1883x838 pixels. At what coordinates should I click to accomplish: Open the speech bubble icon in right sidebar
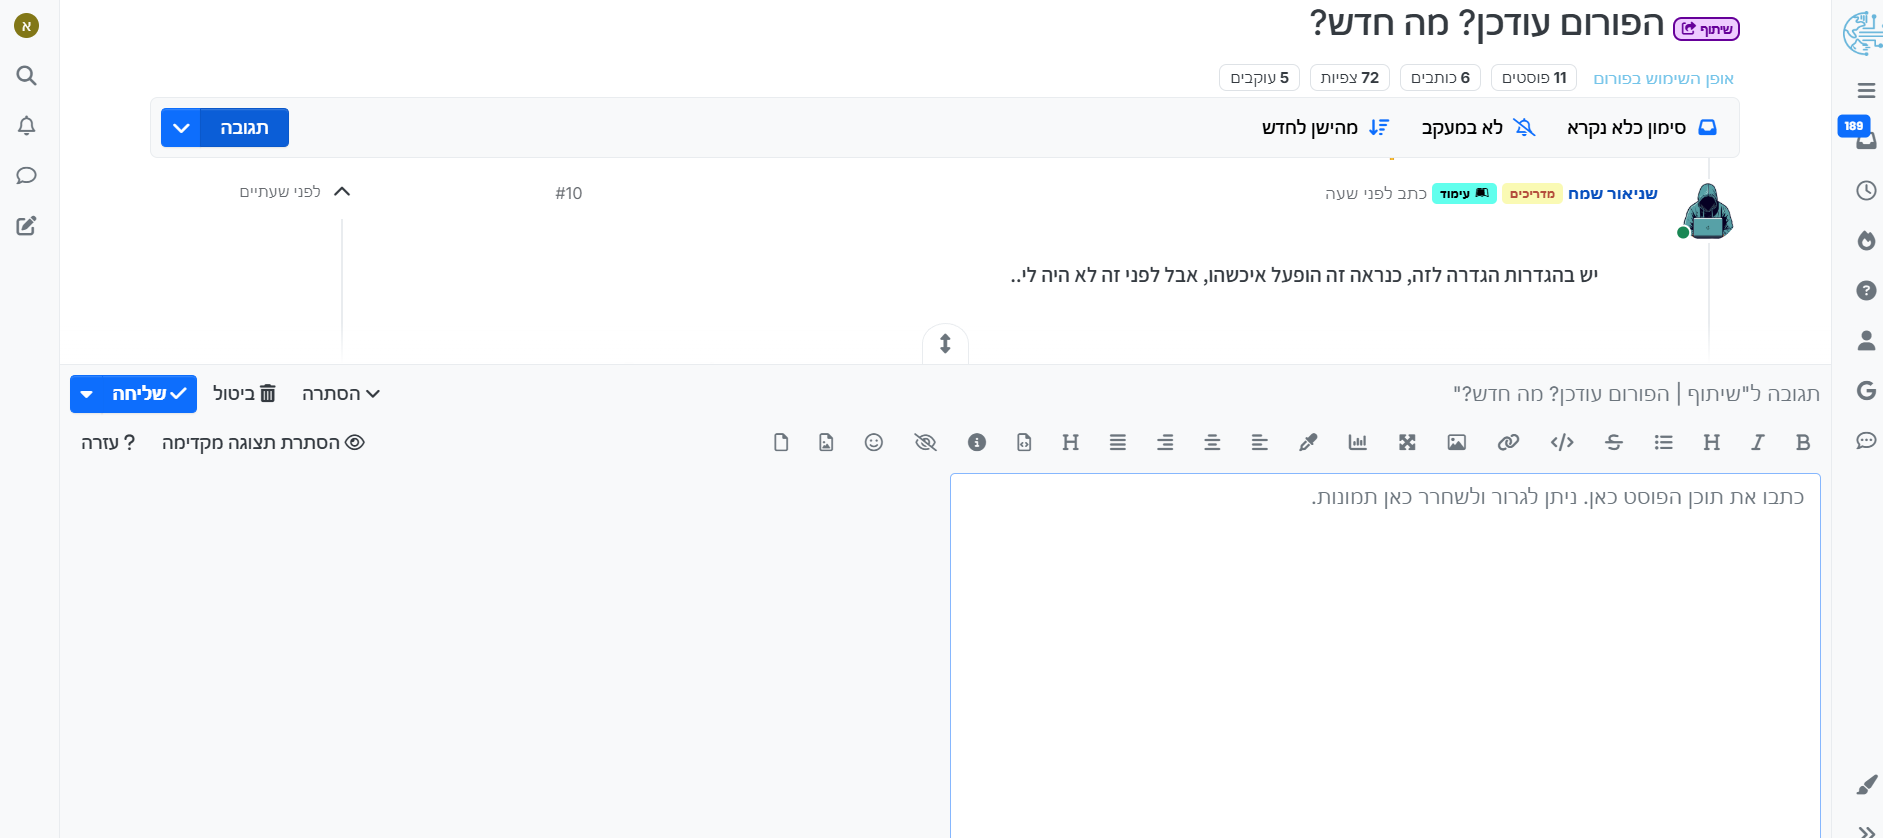coord(1866,441)
